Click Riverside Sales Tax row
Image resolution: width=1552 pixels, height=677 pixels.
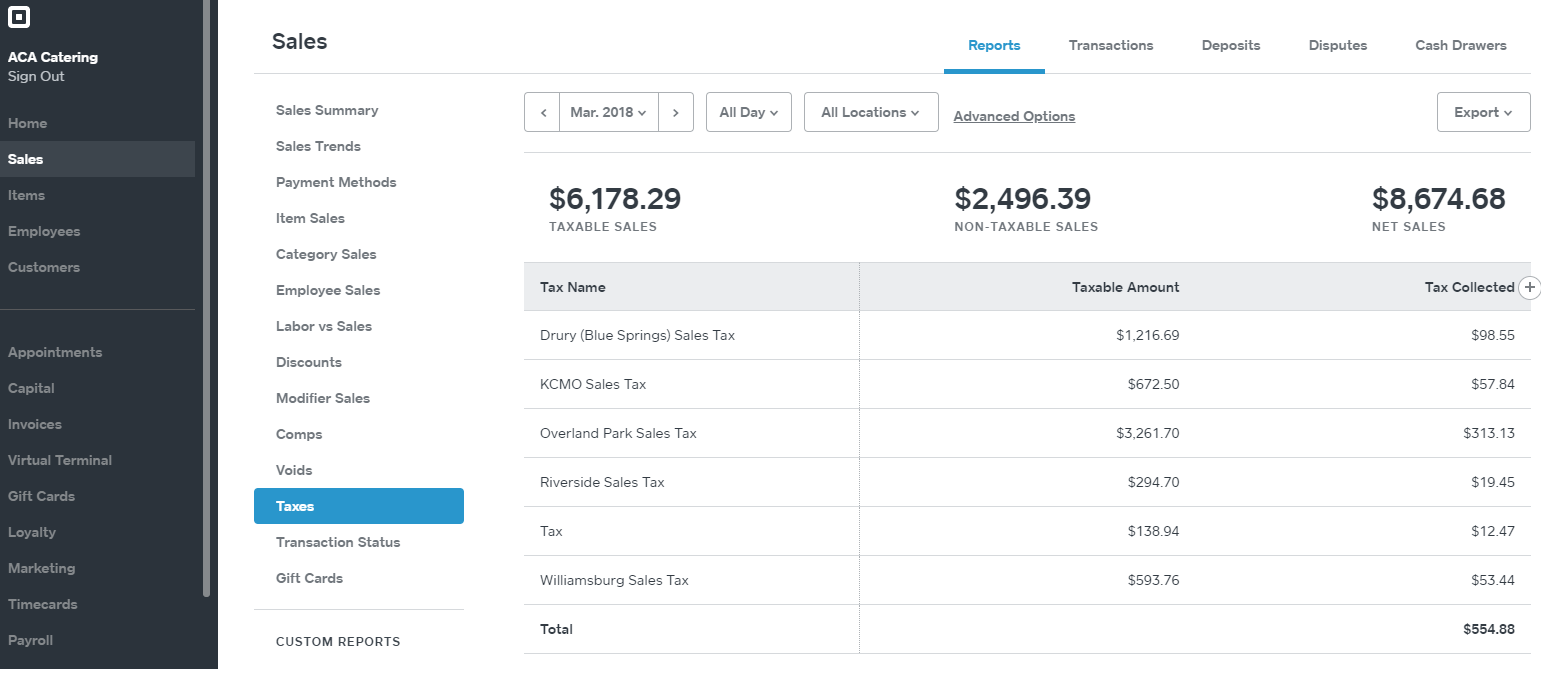pyautogui.click(x=1027, y=482)
